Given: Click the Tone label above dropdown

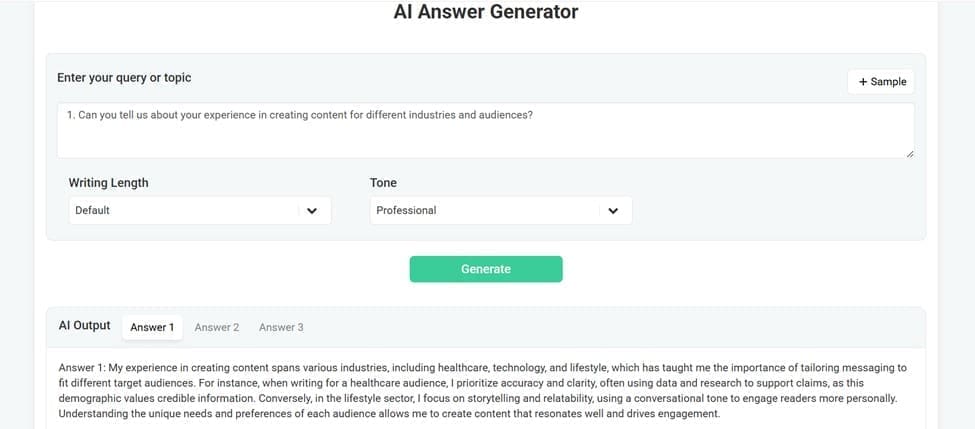Looking at the screenshot, I should coord(383,183).
